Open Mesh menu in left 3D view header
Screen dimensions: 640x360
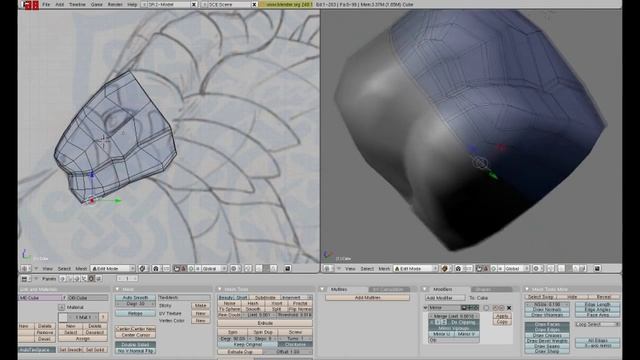pyautogui.click(x=81, y=269)
